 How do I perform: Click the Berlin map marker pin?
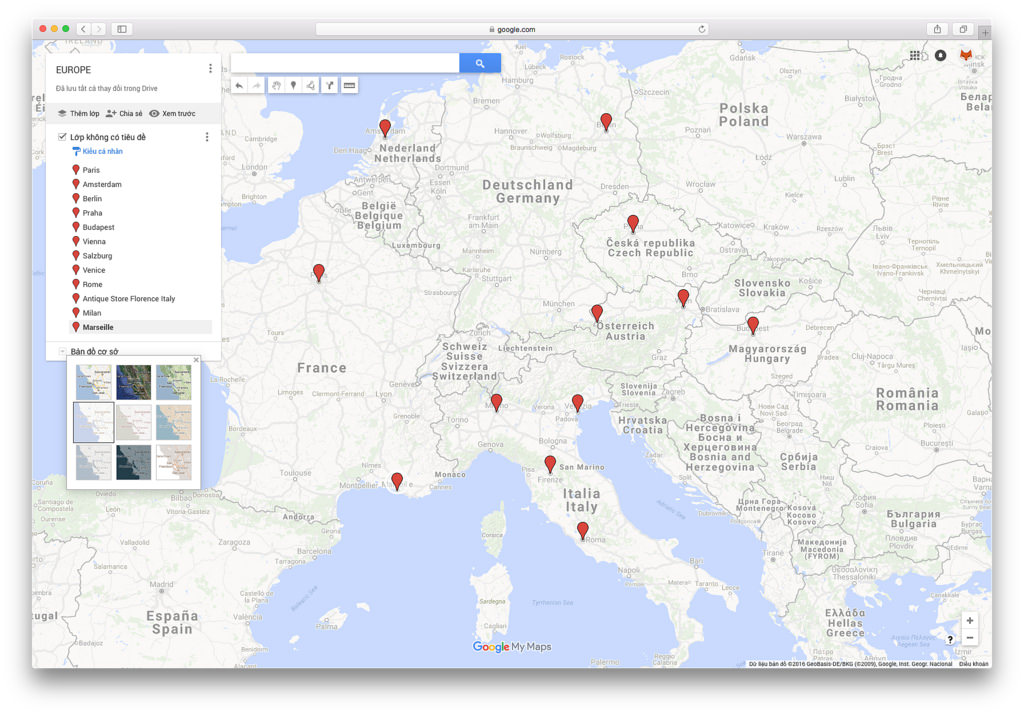tap(606, 121)
